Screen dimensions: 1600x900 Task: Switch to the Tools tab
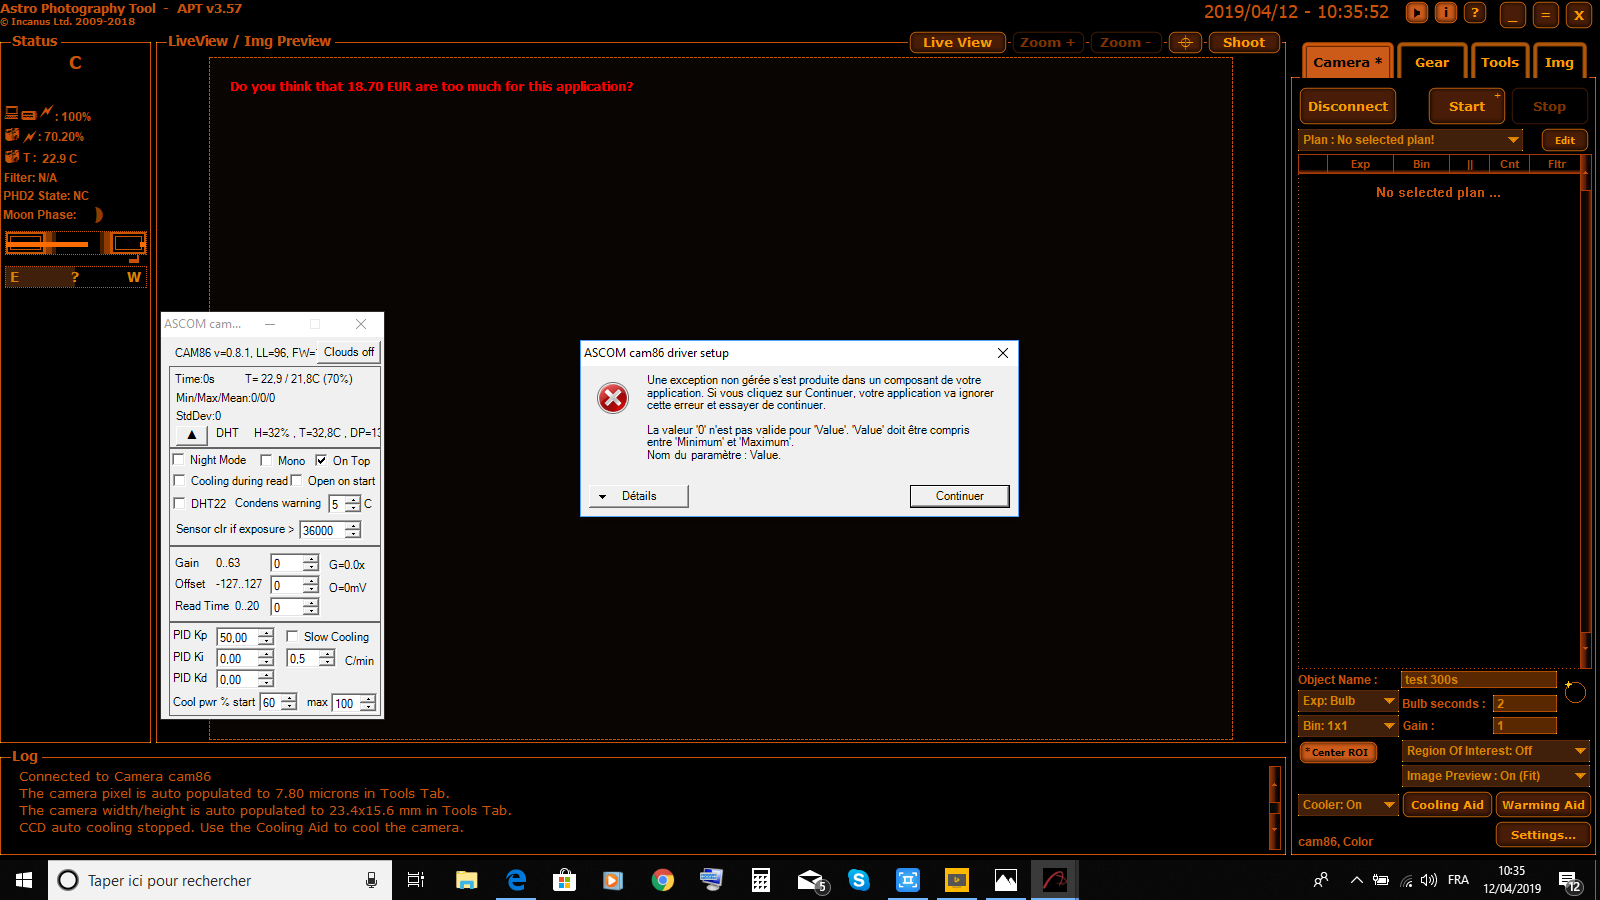(x=1500, y=62)
